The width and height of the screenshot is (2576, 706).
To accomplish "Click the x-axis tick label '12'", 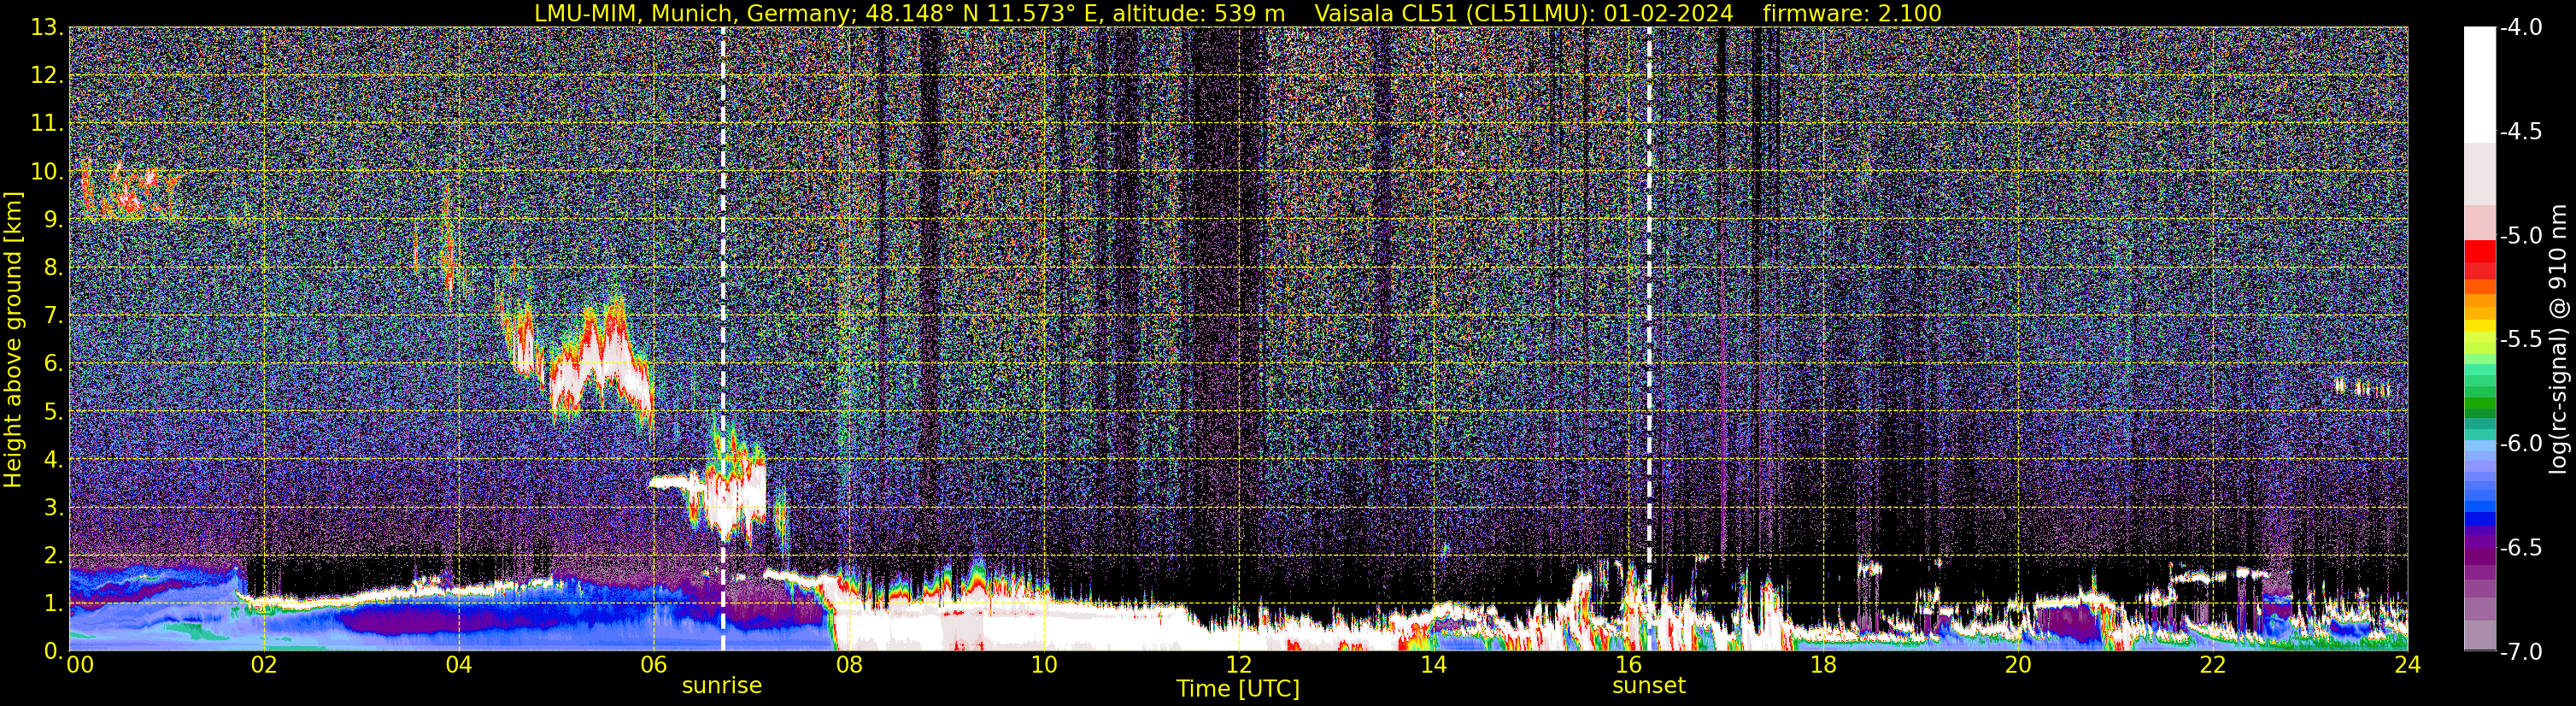I will point(1238,665).
